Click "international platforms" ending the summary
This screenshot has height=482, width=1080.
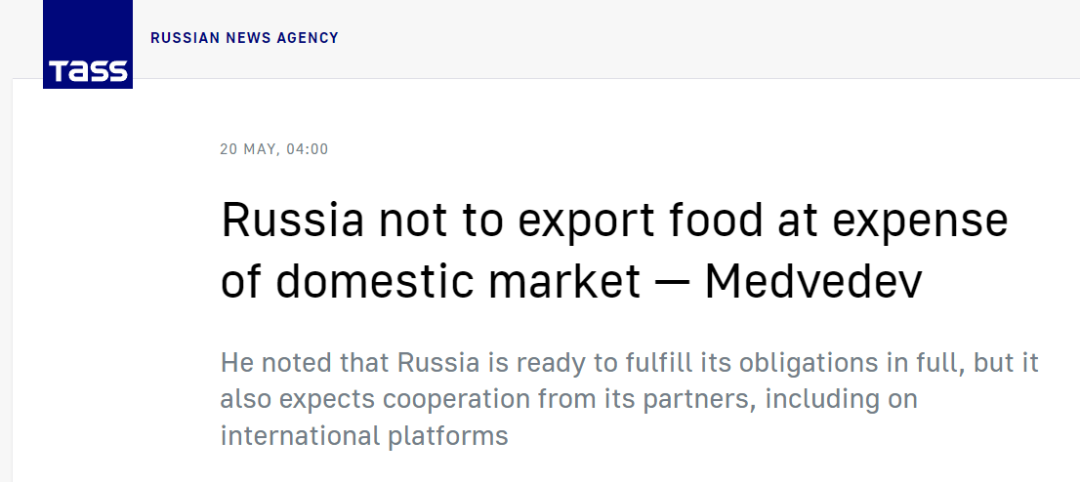point(364,437)
